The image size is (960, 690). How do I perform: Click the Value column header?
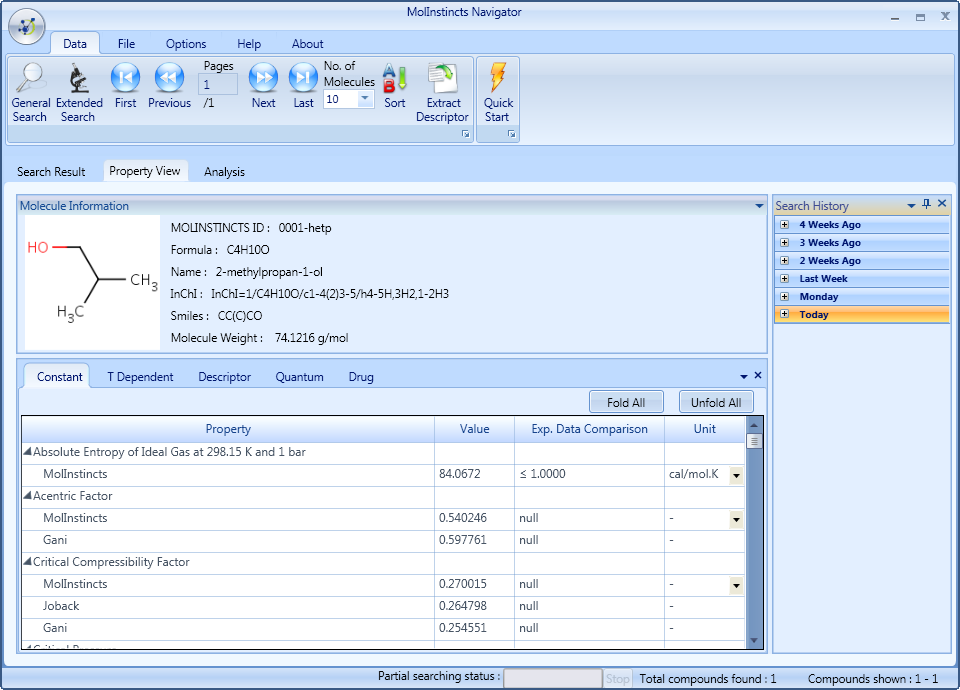point(474,429)
